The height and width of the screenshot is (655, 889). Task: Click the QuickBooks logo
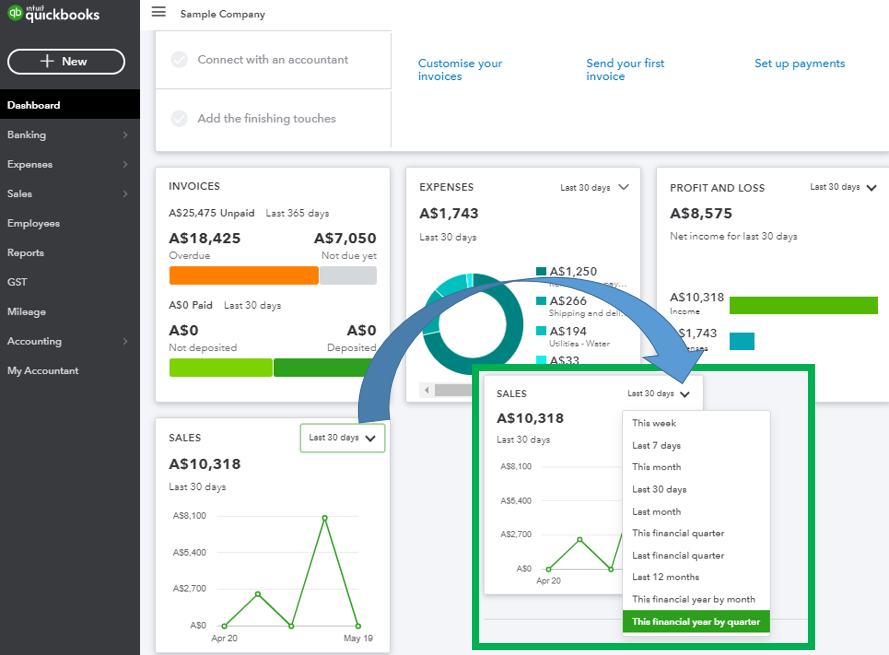[53, 13]
